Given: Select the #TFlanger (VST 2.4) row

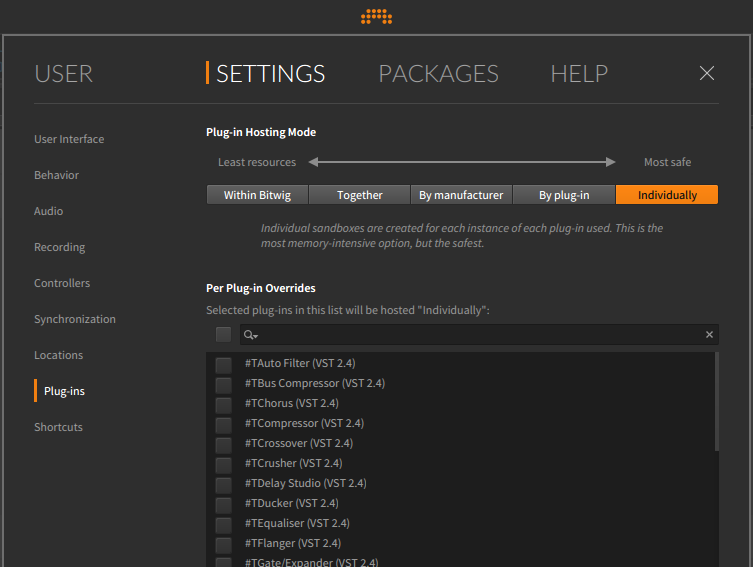Looking at the screenshot, I should click(460, 543).
